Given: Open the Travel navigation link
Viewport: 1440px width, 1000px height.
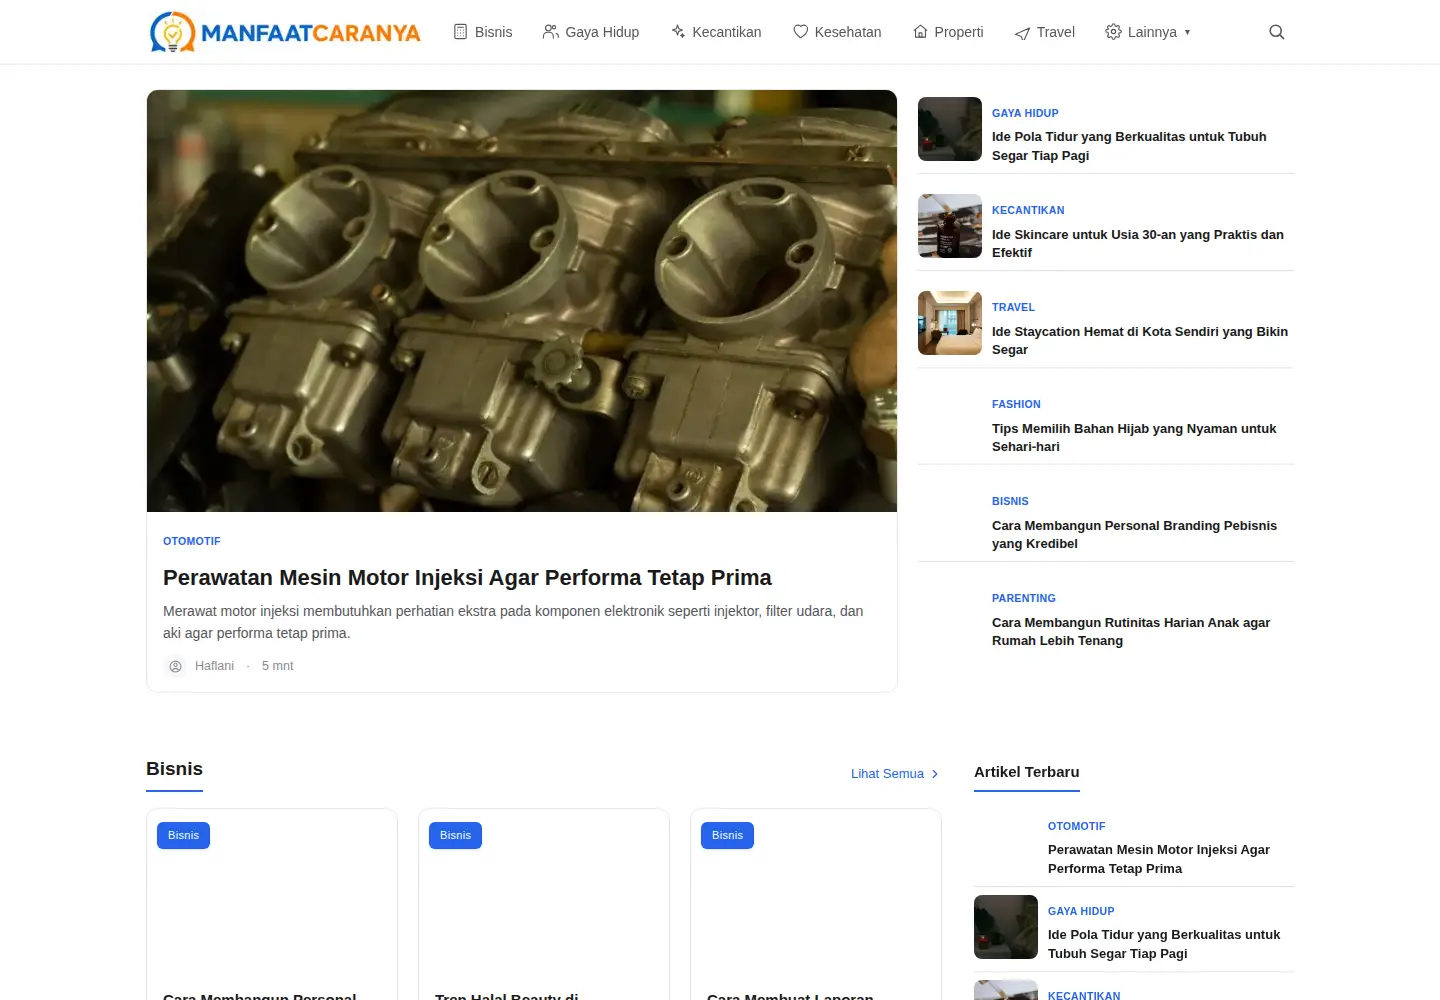Looking at the screenshot, I should click(x=1045, y=32).
